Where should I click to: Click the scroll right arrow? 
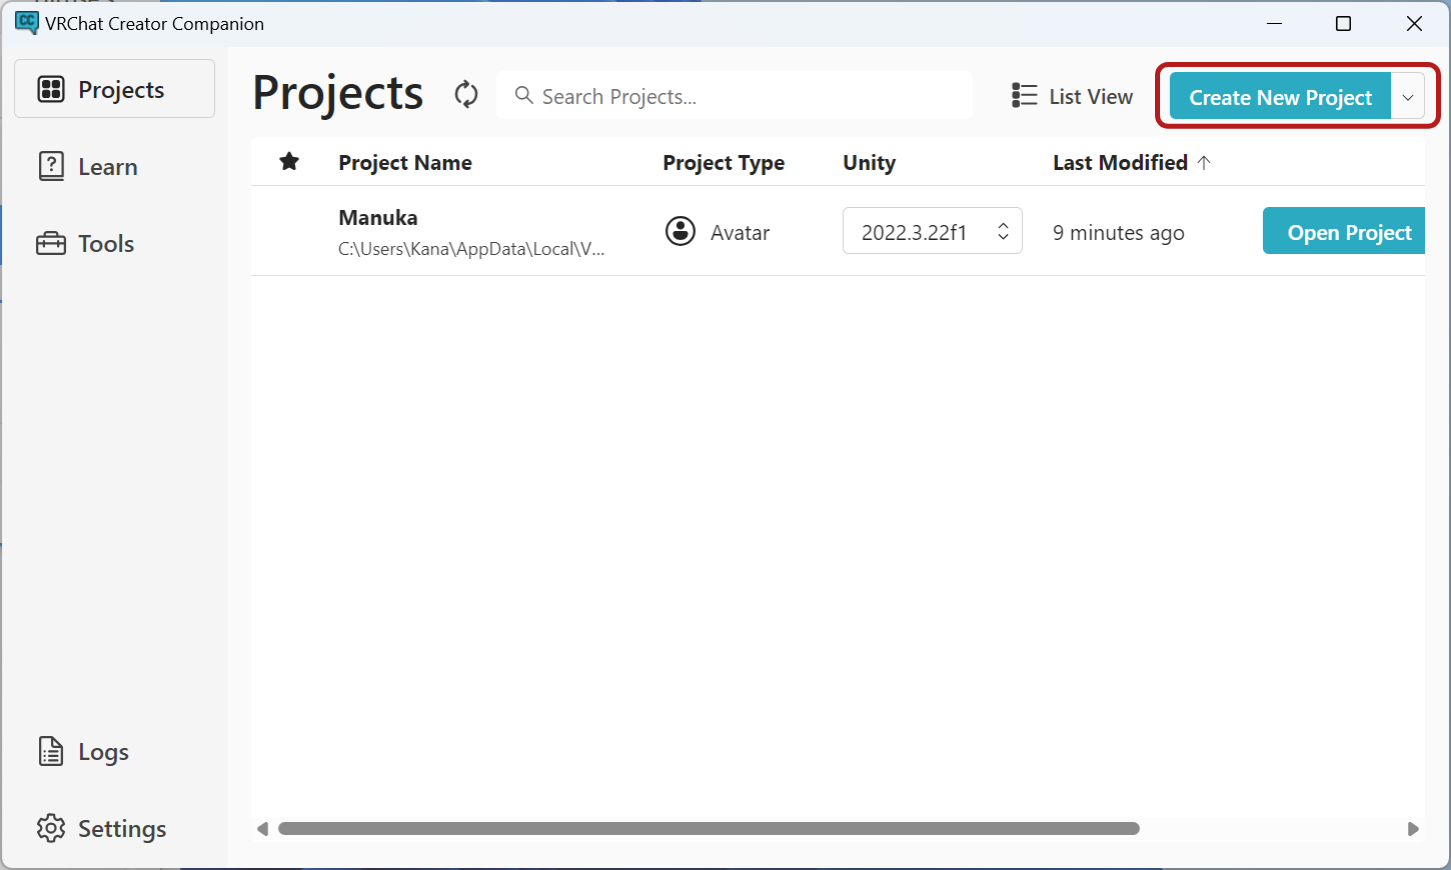click(x=1413, y=828)
